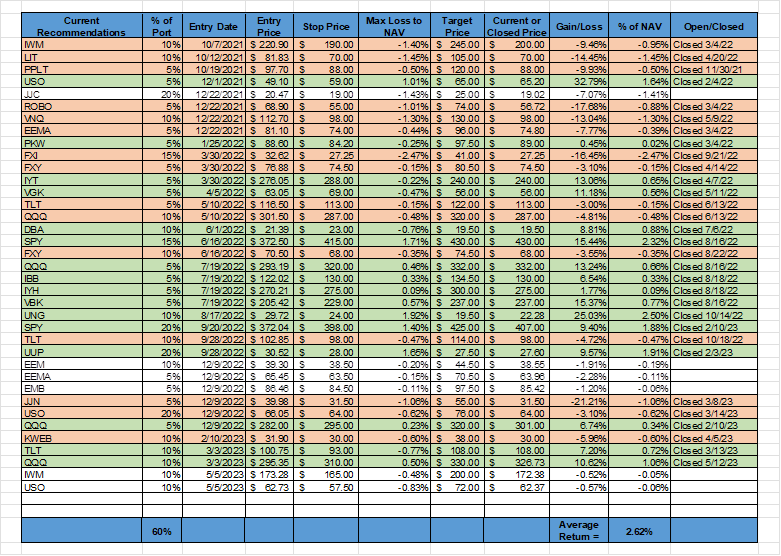Click the 'Closed 9/21/22' status cell
Viewport: 781px width, 556px height.
[714, 155]
